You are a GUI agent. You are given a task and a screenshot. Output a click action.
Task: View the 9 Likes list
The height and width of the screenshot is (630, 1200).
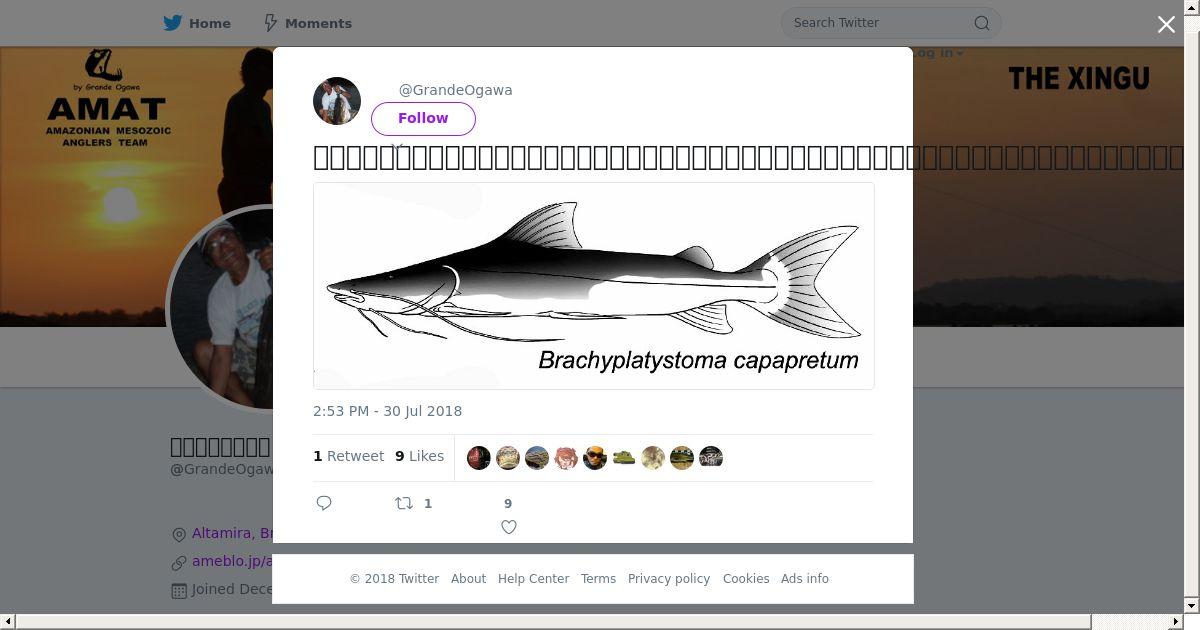pyautogui.click(x=419, y=456)
